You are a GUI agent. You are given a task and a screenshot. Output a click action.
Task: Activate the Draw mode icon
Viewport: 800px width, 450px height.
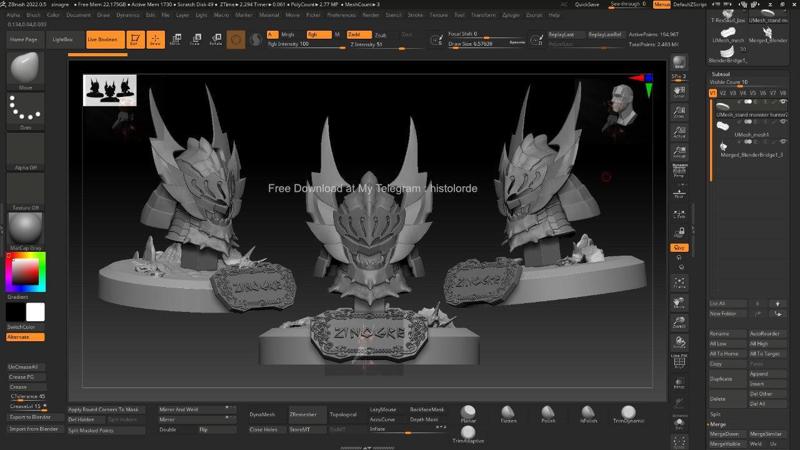[x=155, y=40]
